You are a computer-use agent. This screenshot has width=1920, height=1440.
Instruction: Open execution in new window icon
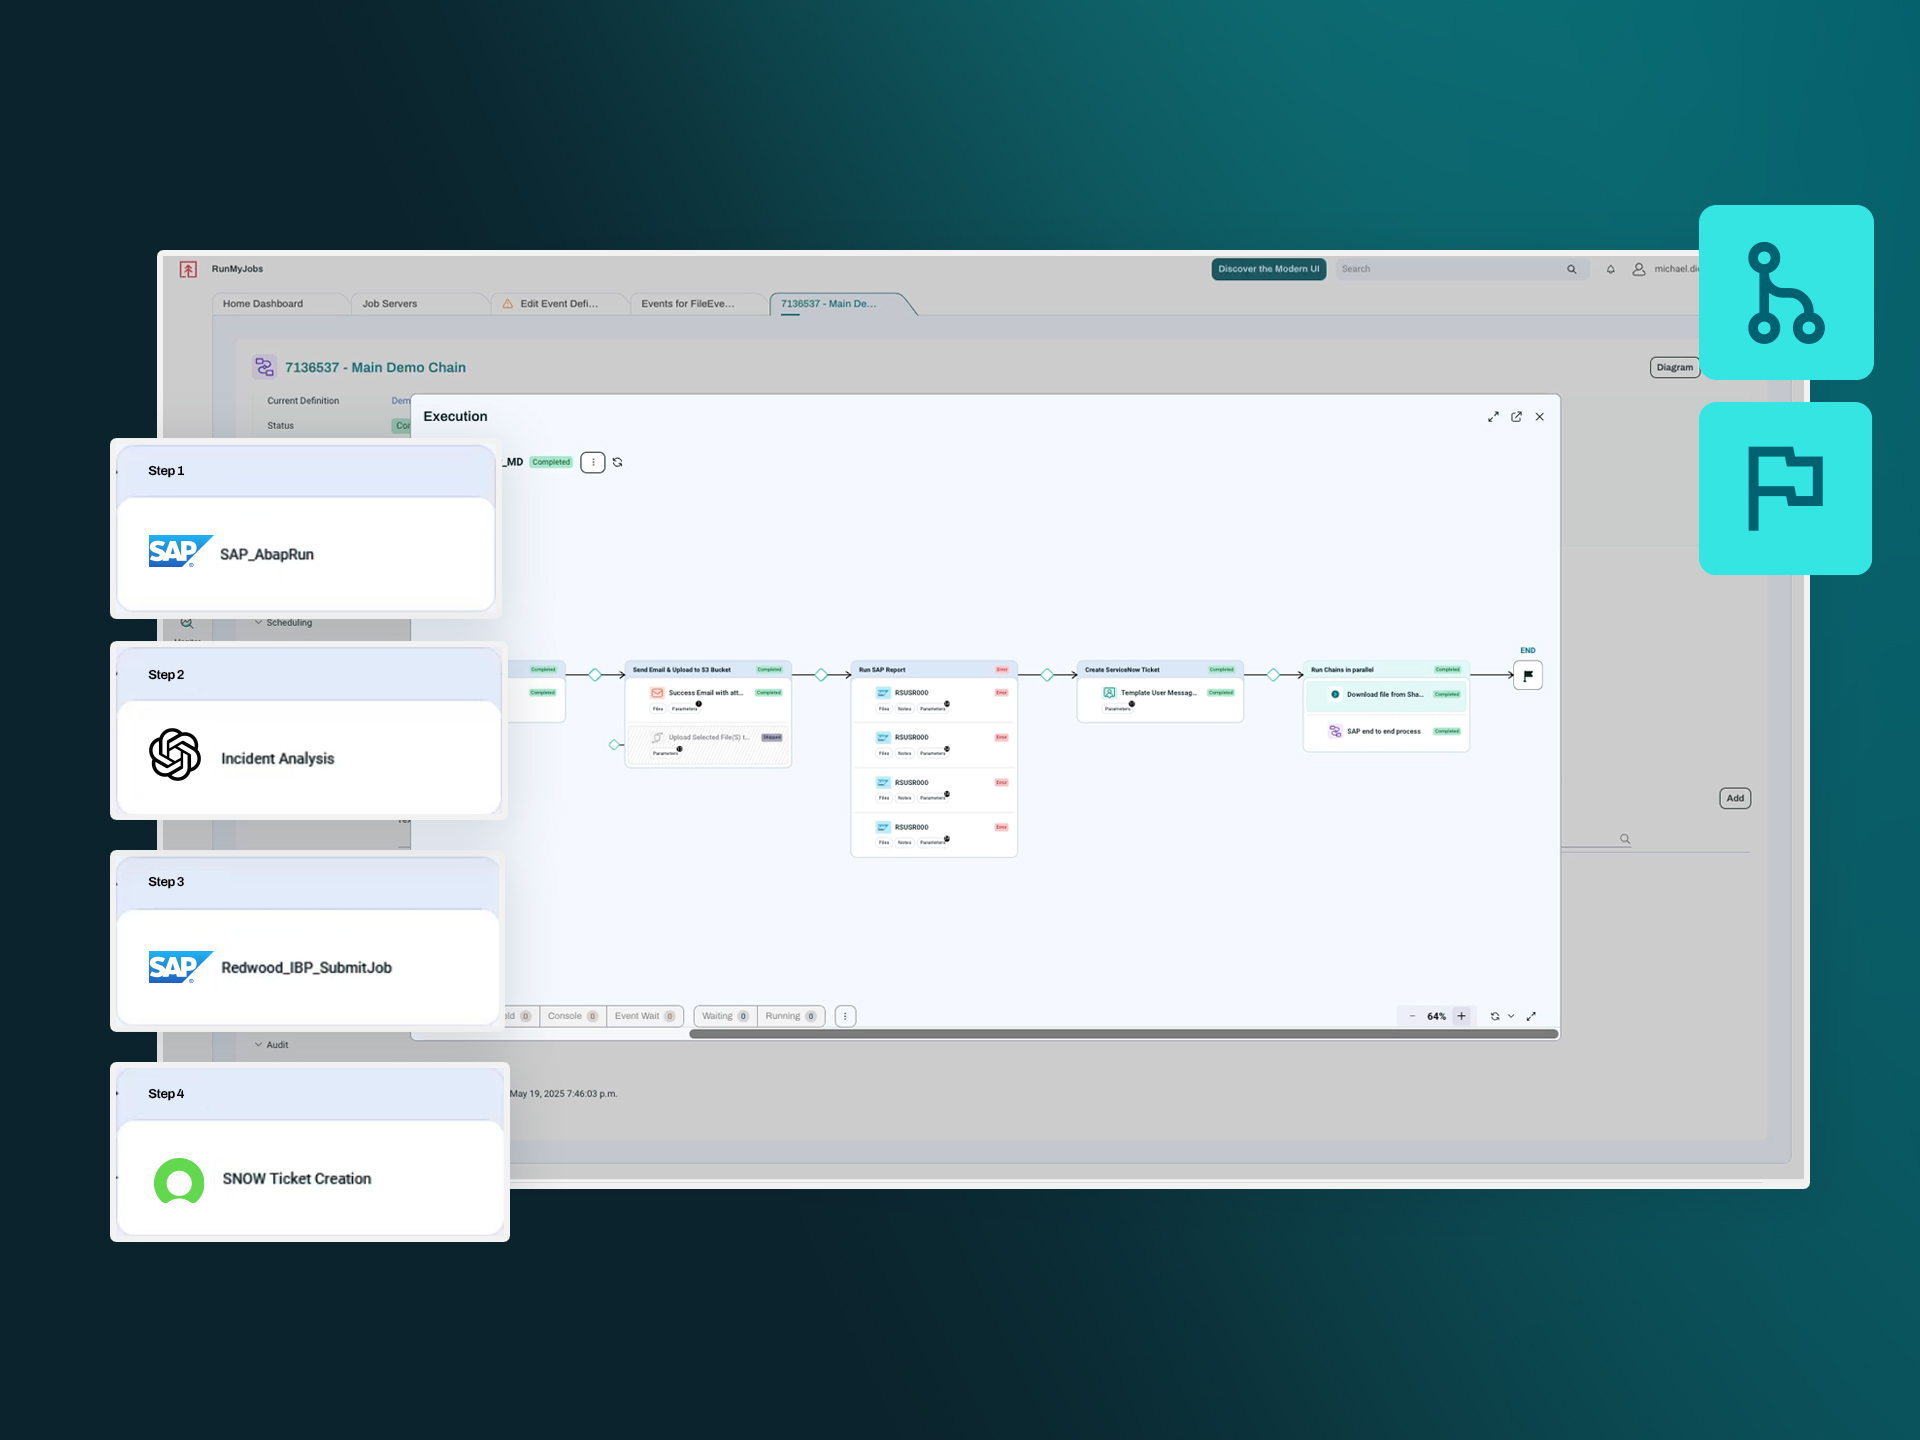point(1516,417)
